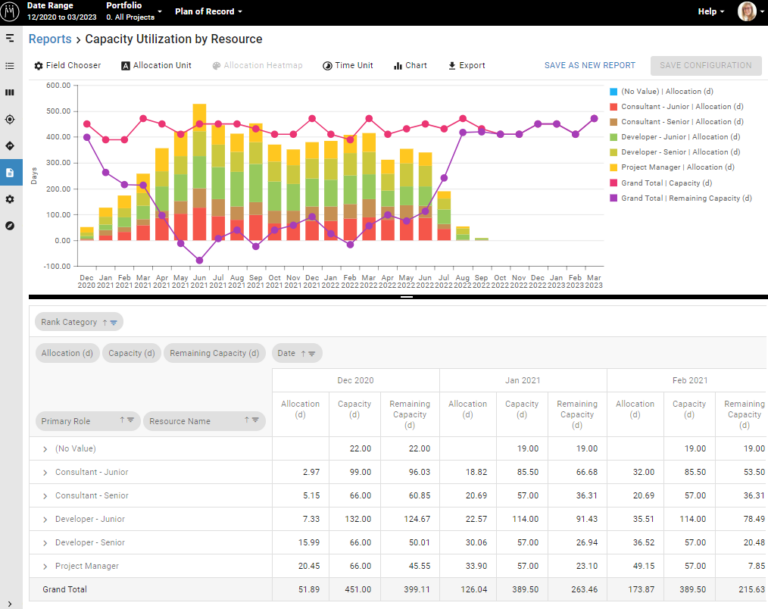Select the Capacity (d) field chip
Viewport: 768px width, 609px height.
pos(131,353)
